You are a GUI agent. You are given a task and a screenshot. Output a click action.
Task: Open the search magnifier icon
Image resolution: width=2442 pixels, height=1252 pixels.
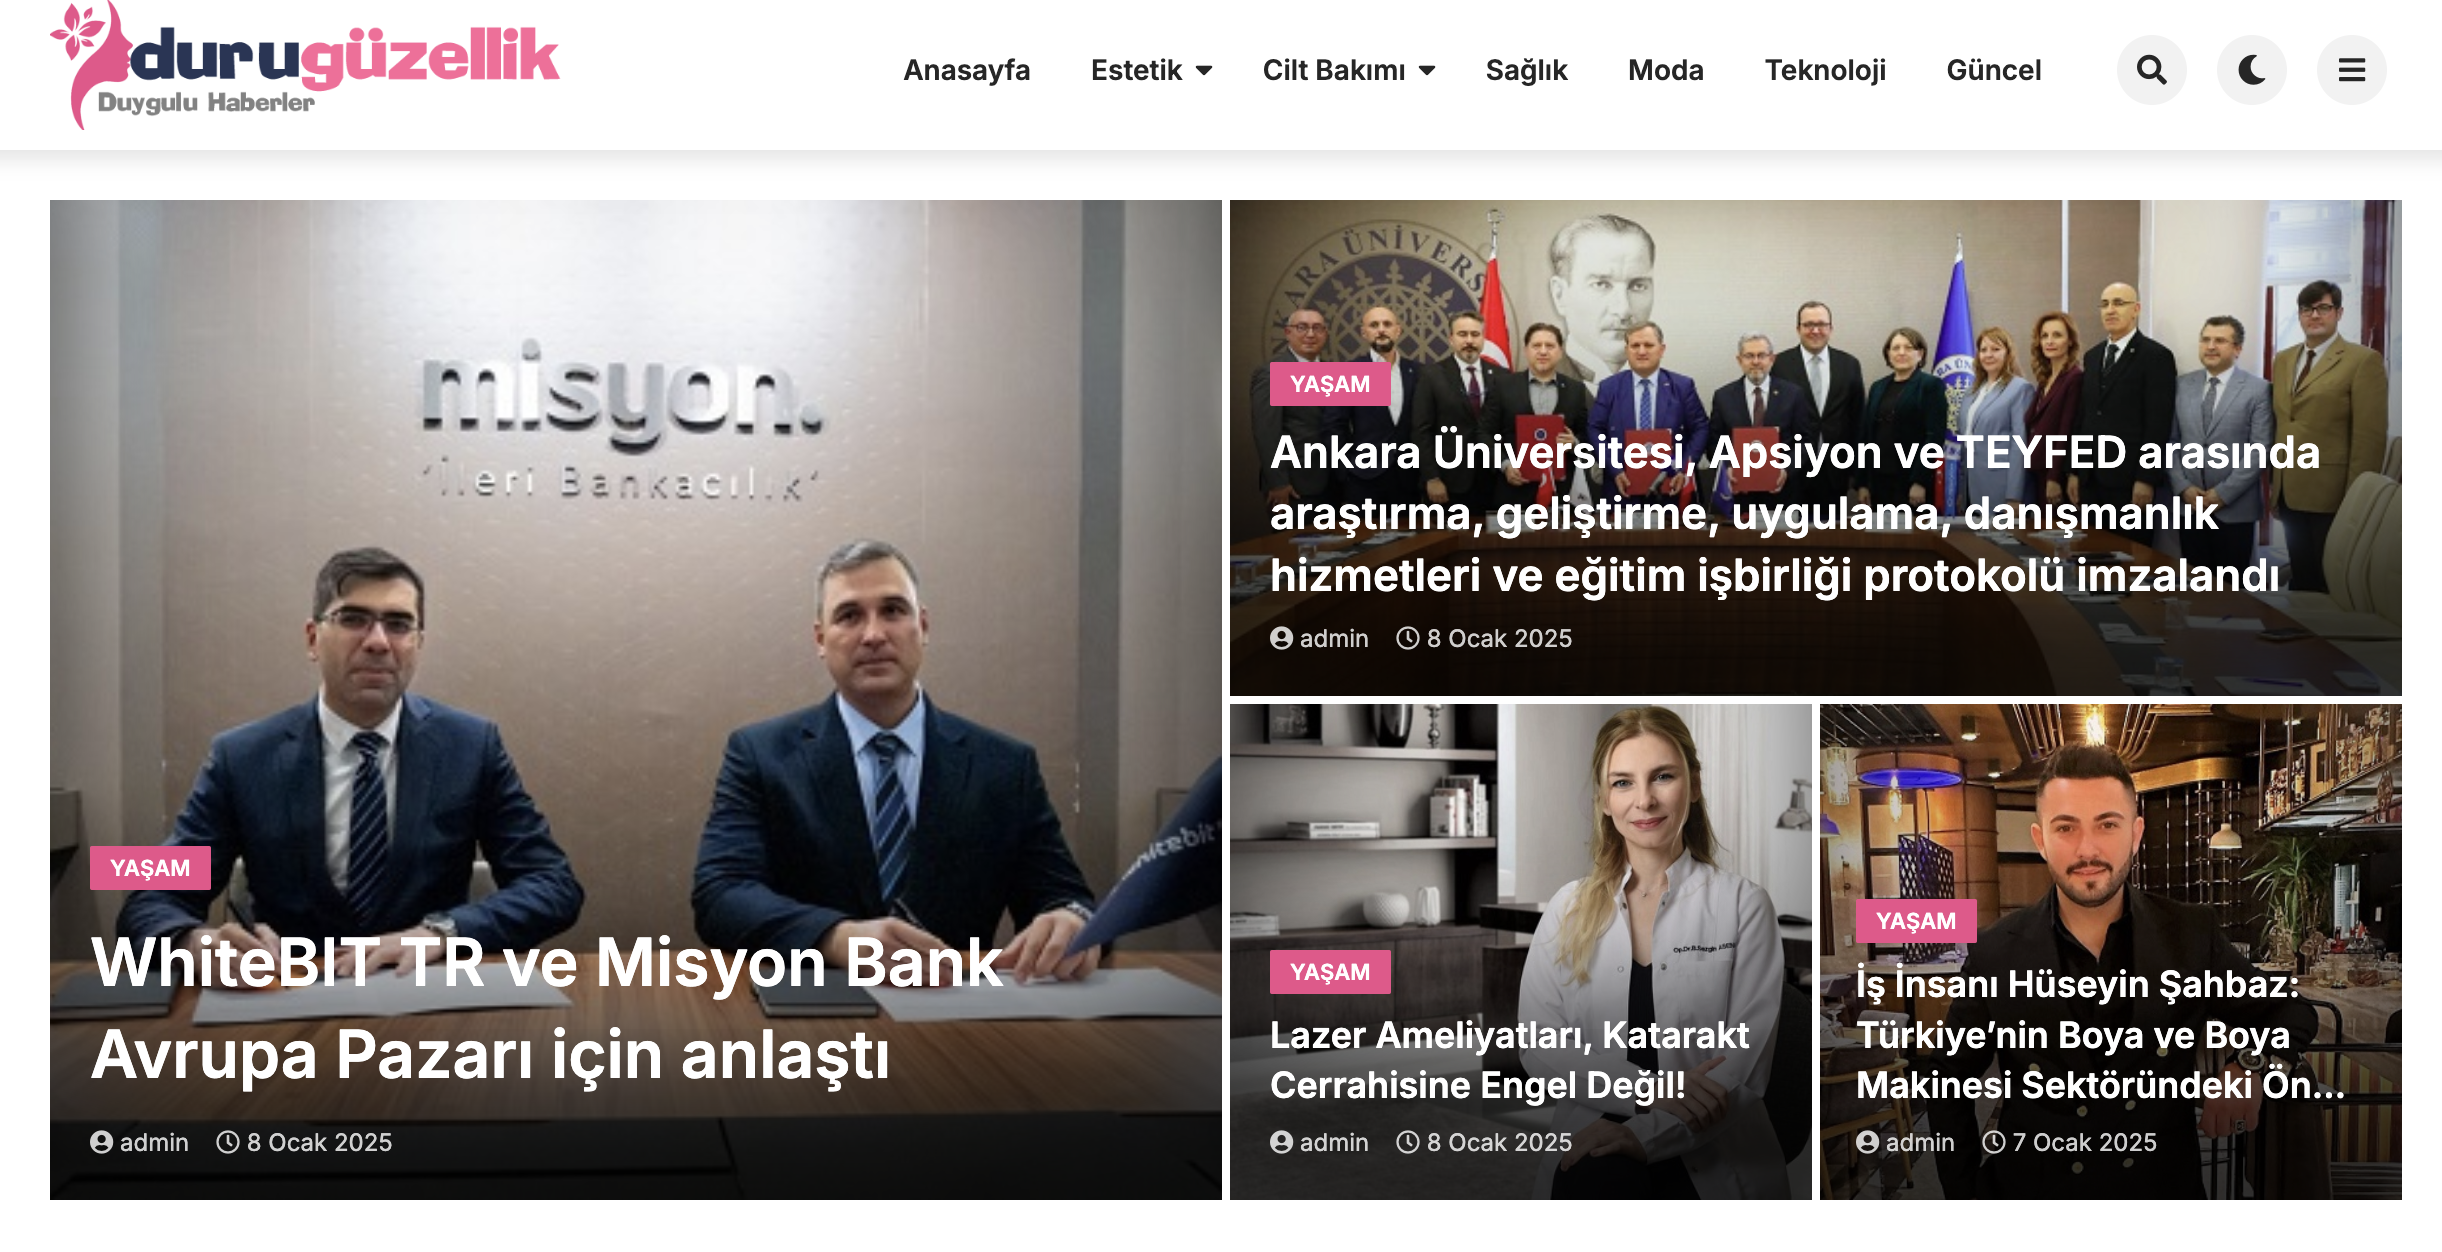(2151, 70)
